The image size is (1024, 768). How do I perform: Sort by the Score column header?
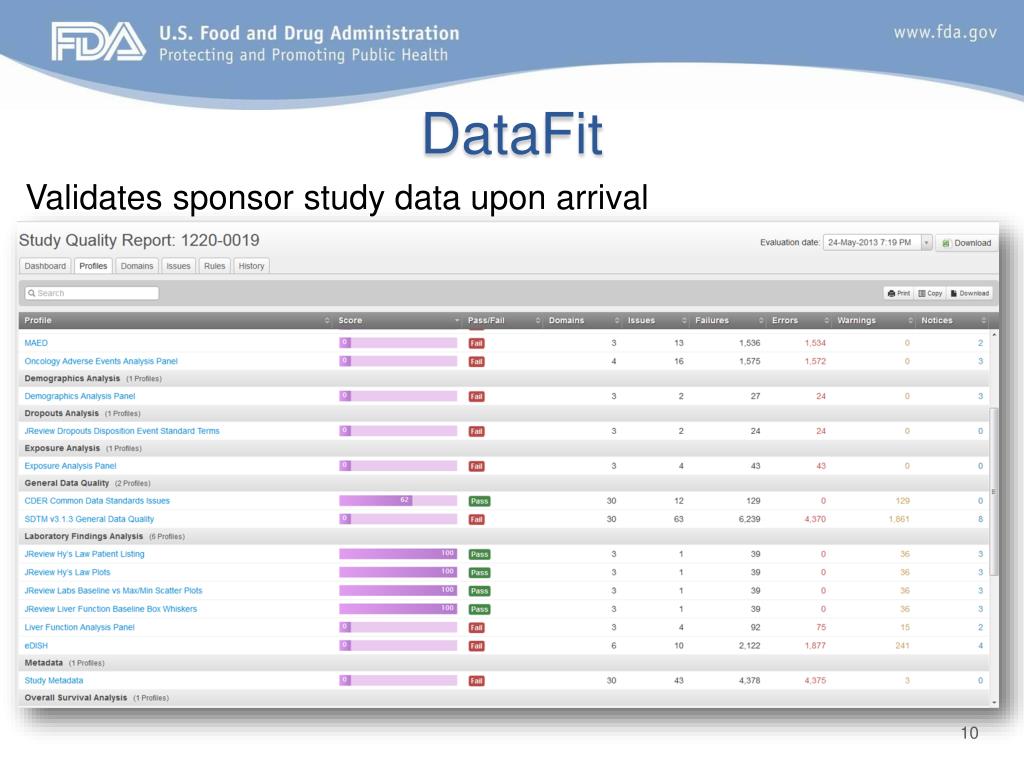[398, 321]
